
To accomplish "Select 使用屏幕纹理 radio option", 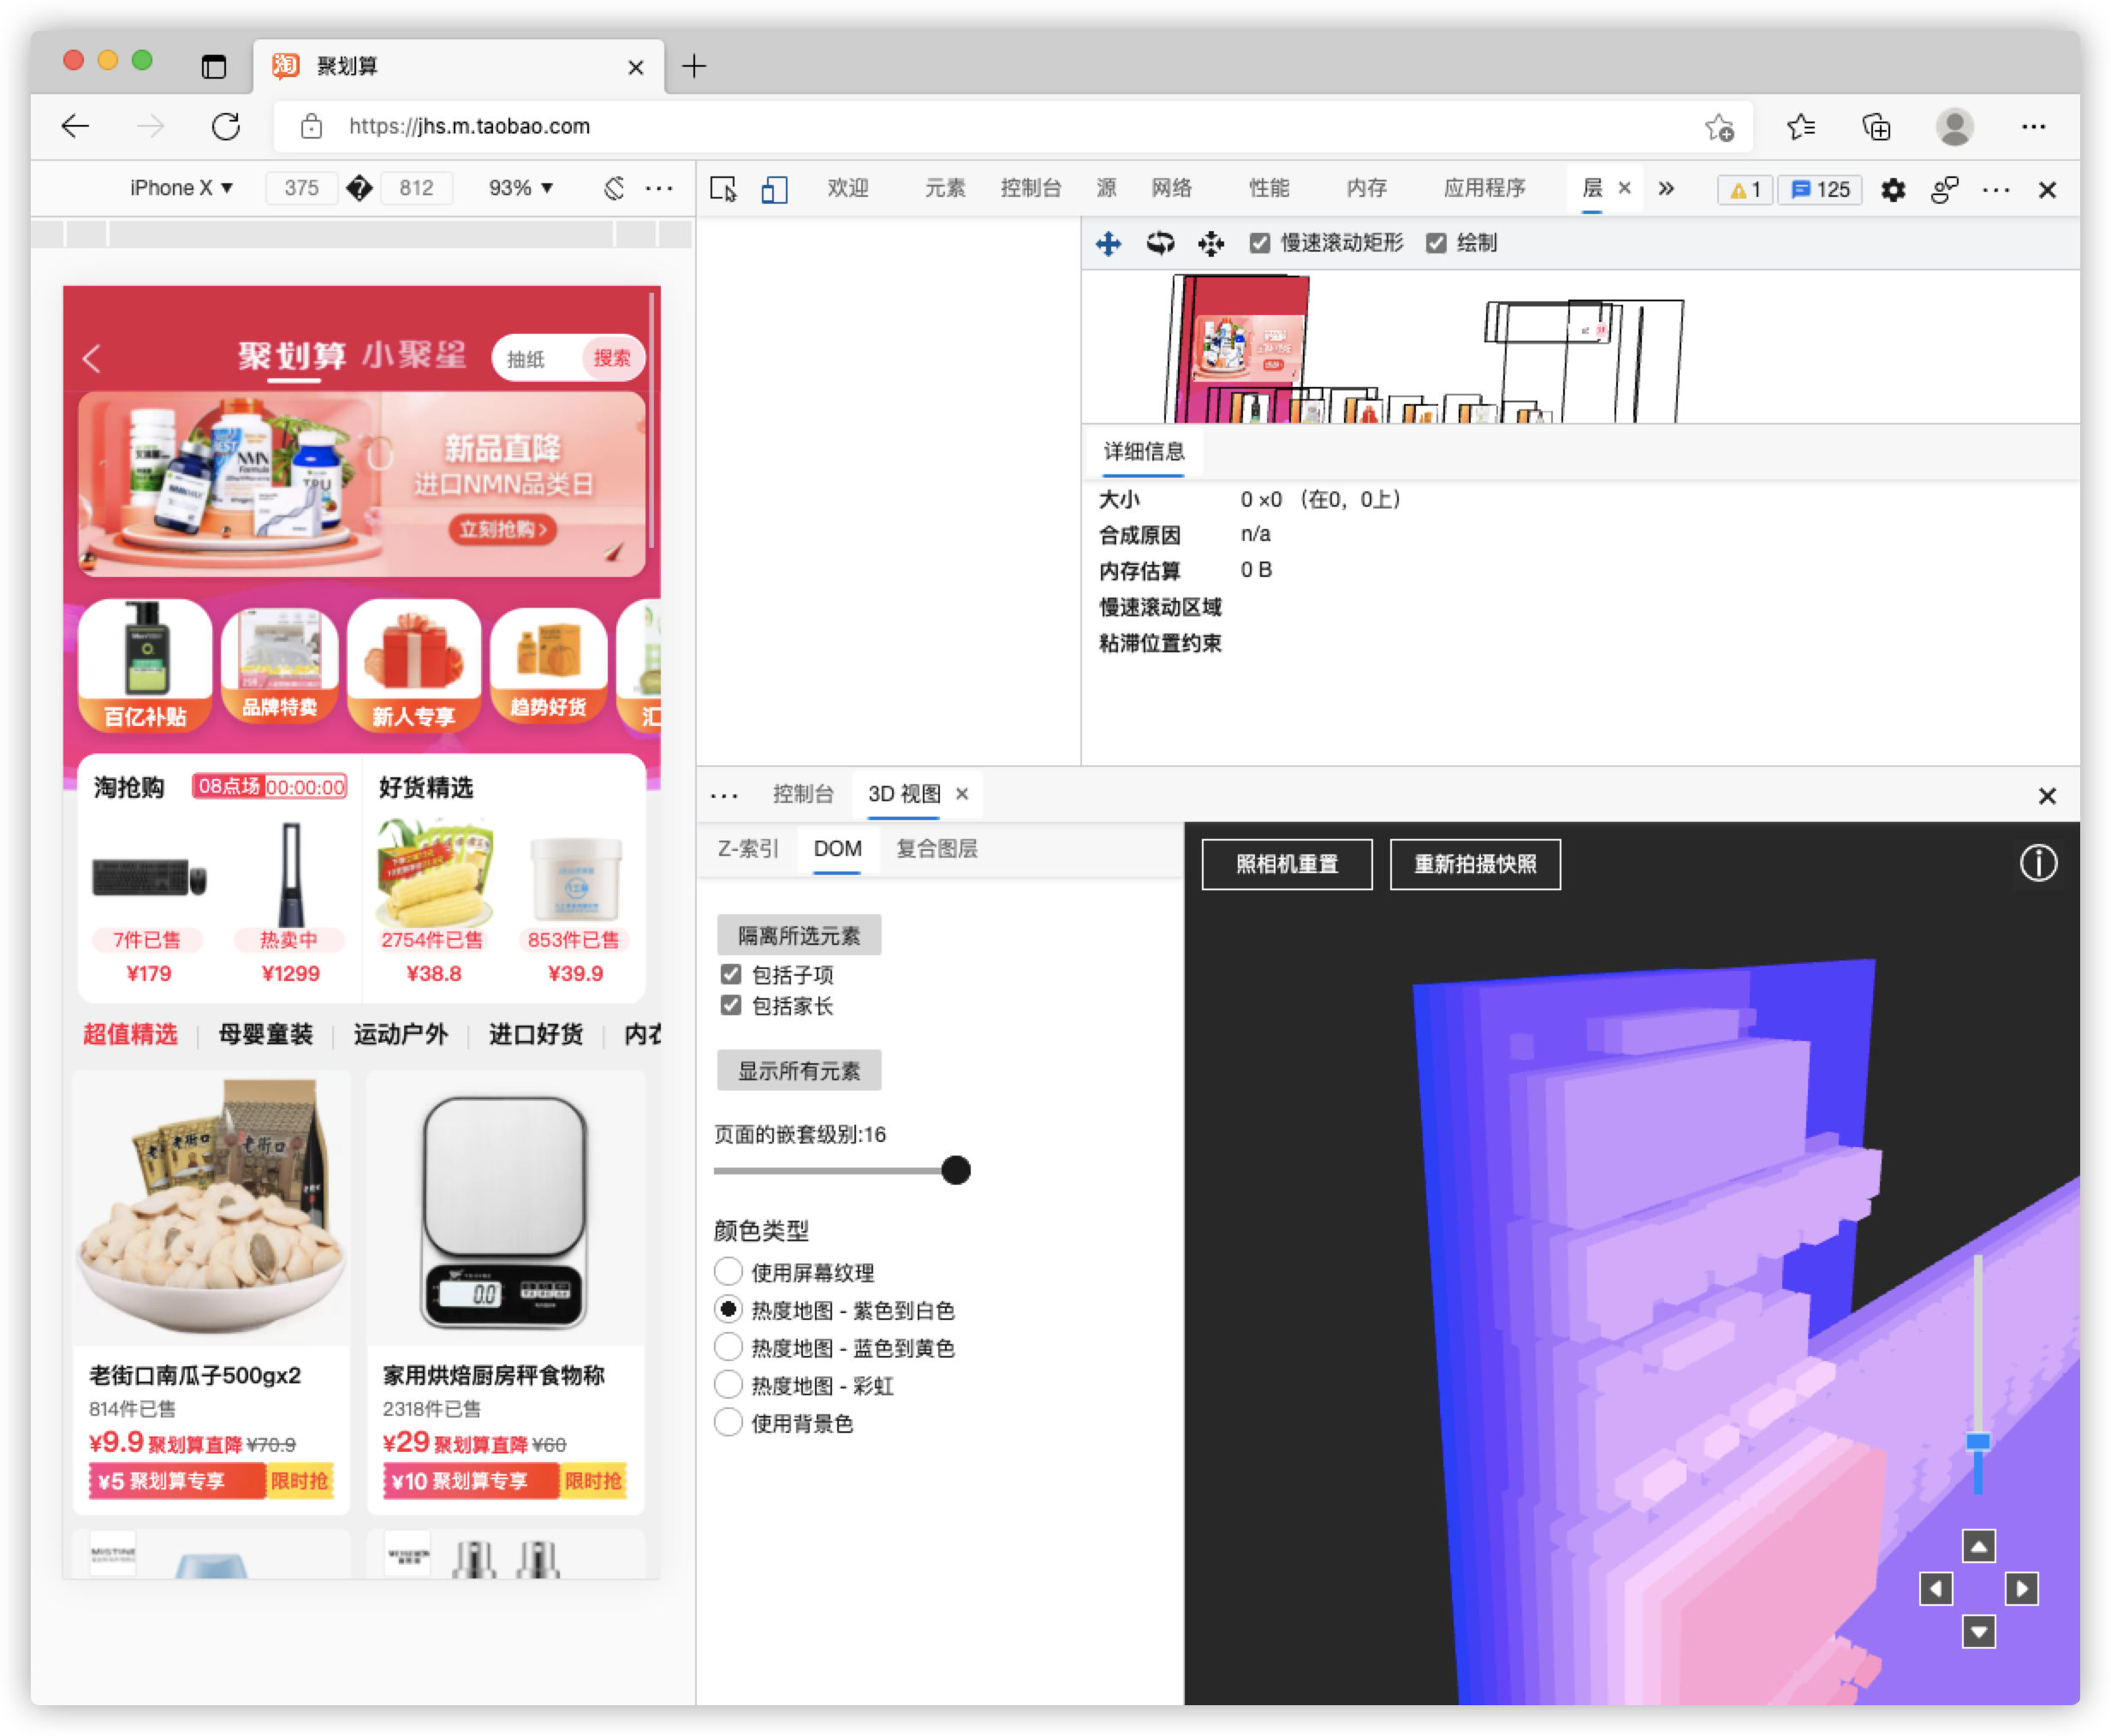I will pyautogui.click(x=728, y=1272).
